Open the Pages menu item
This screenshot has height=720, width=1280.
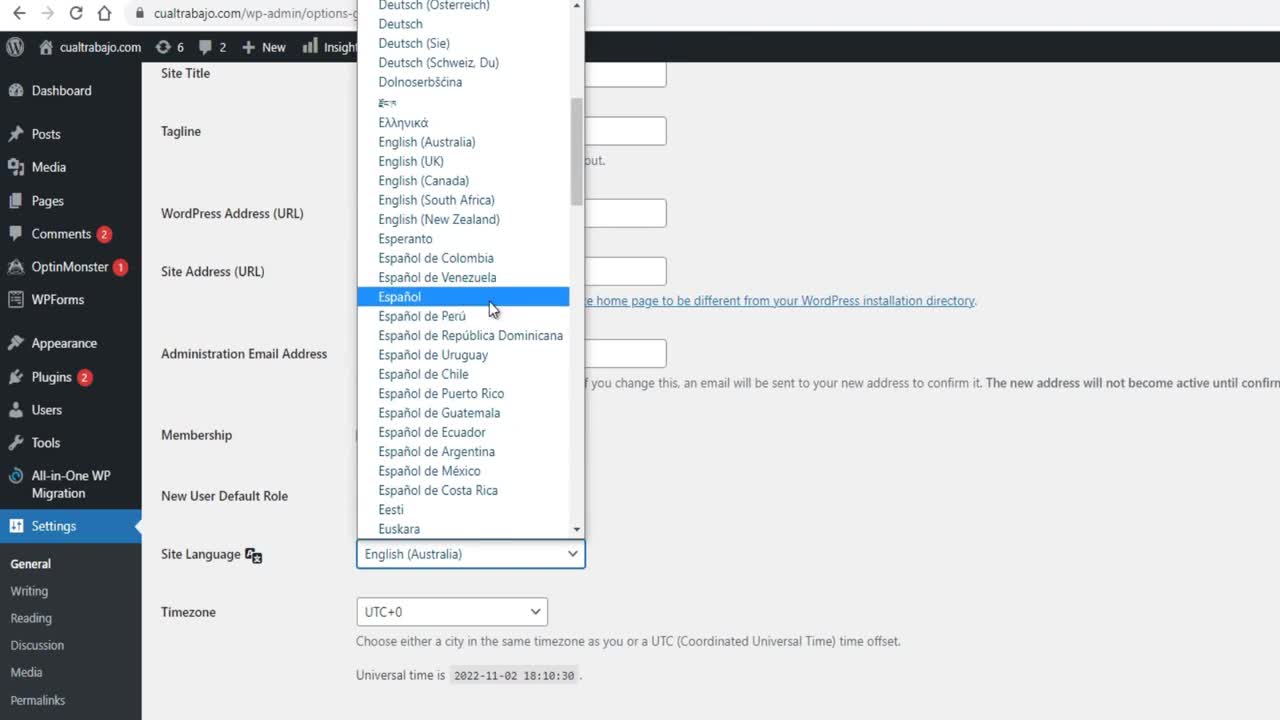coord(47,201)
